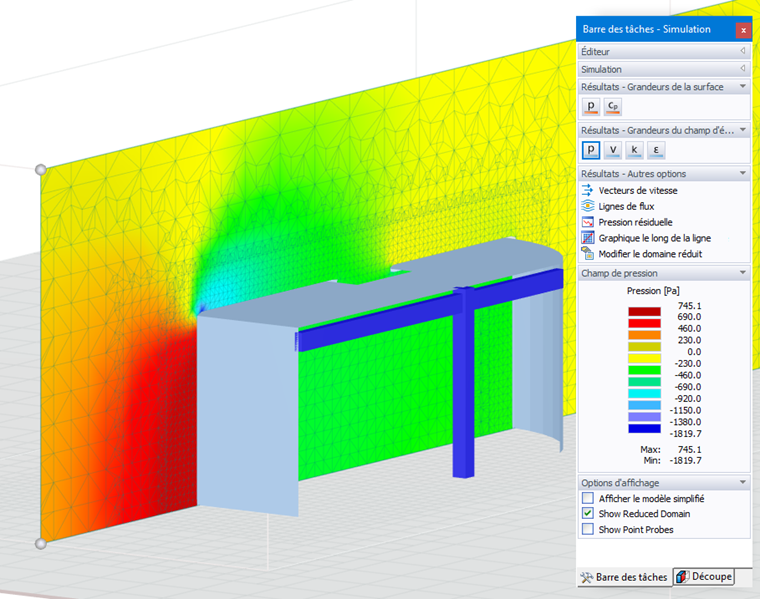Click the cube icon on Découpe tab
The height and width of the screenshot is (599, 760).
point(682,576)
